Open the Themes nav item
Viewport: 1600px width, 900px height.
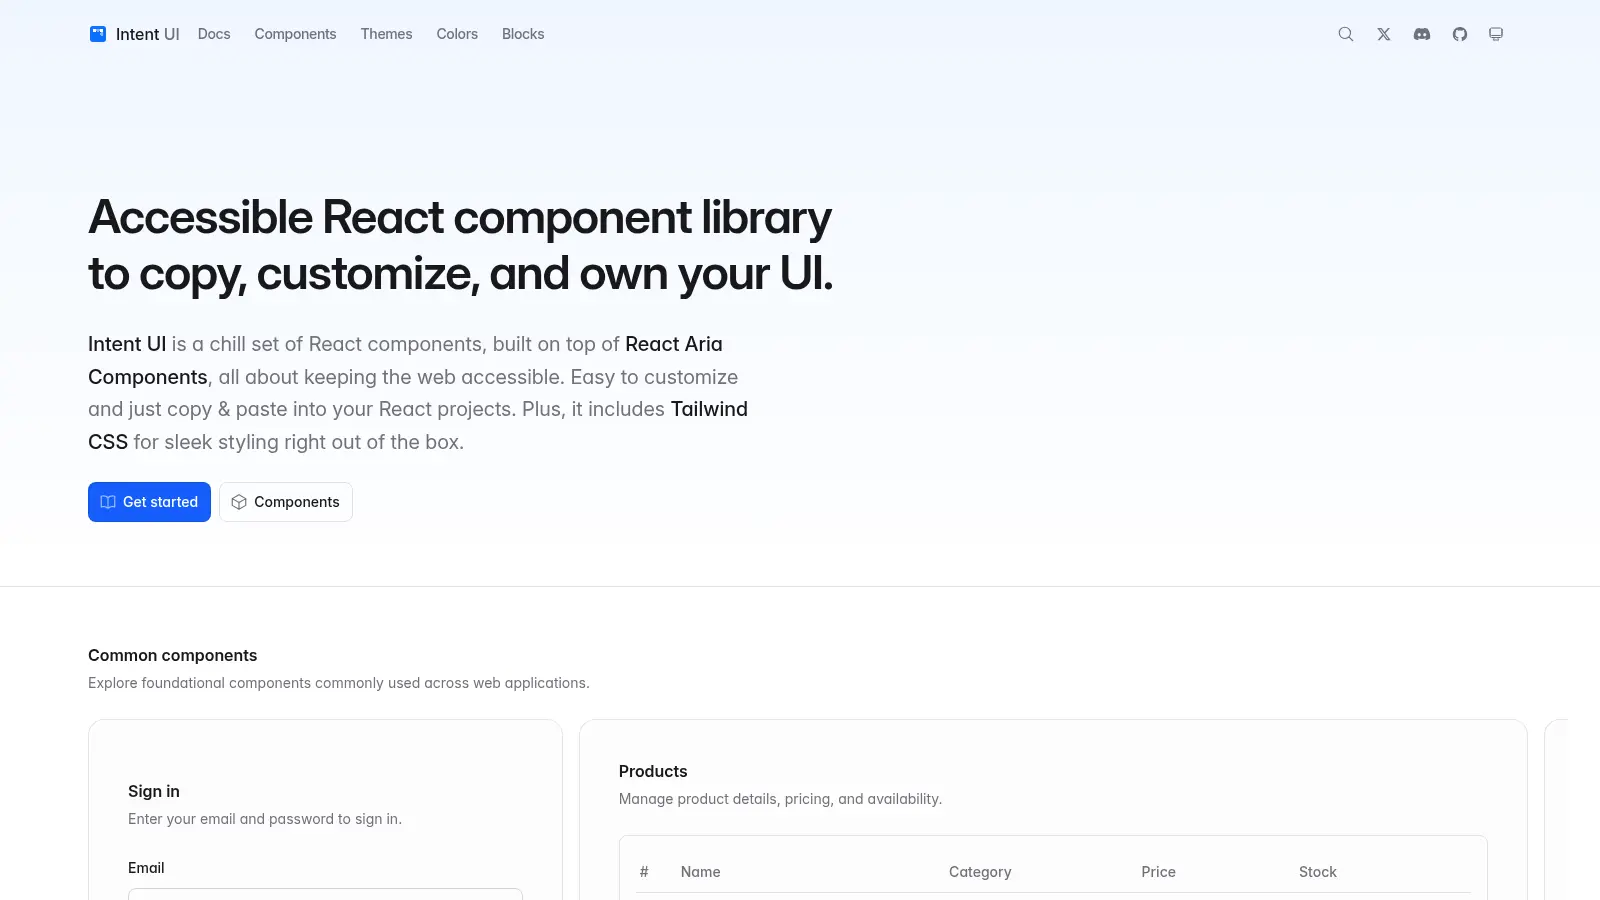click(386, 34)
